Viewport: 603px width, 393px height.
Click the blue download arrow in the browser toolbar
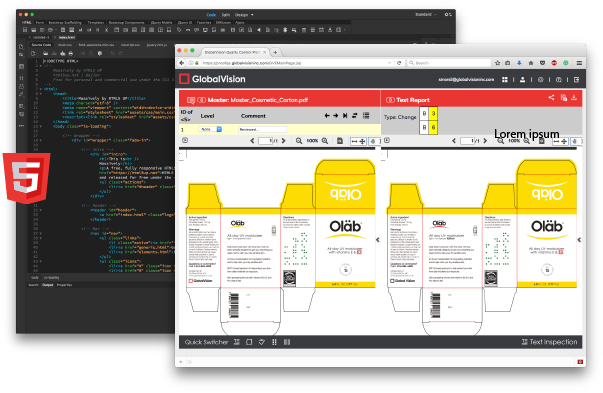pyautogui.click(x=519, y=63)
